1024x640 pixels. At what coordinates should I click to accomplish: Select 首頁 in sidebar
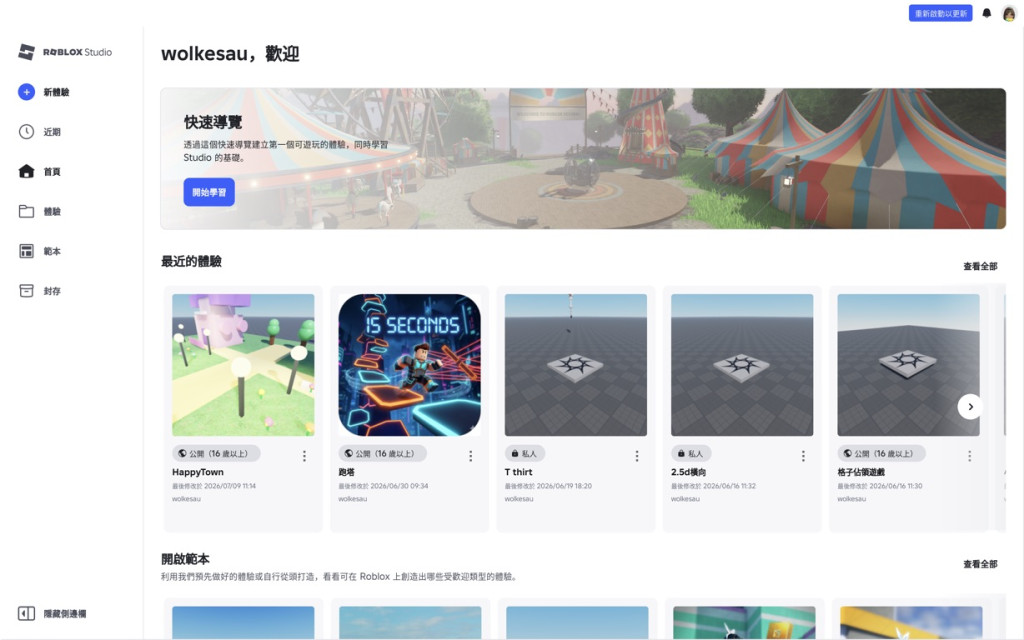[x=52, y=172]
